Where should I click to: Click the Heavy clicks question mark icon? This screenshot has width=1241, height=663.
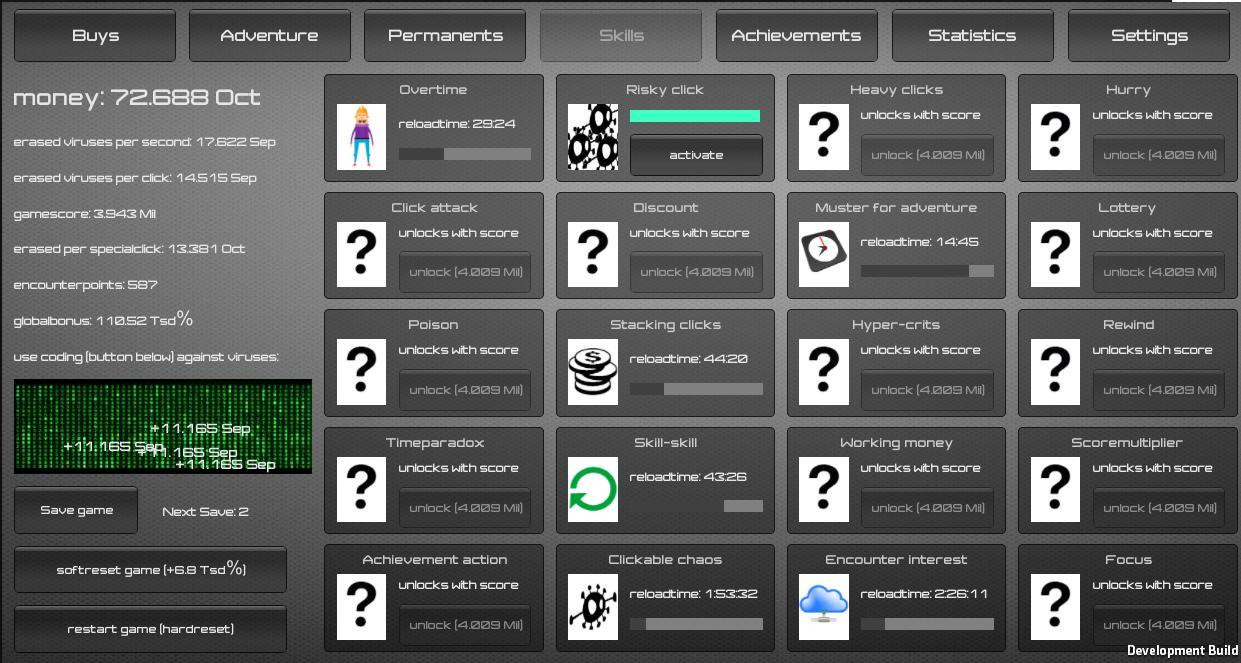pyautogui.click(x=824, y=137)
